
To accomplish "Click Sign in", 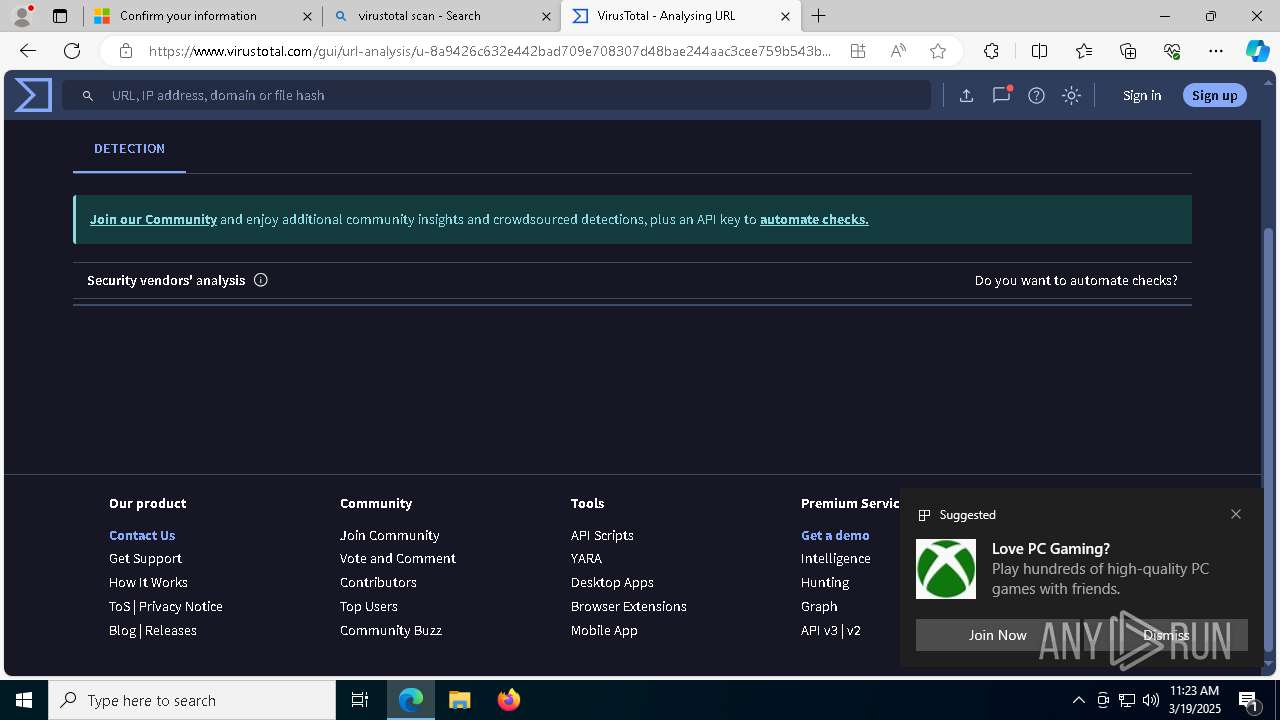I will pyautogui.click(x=1142, y=95).
